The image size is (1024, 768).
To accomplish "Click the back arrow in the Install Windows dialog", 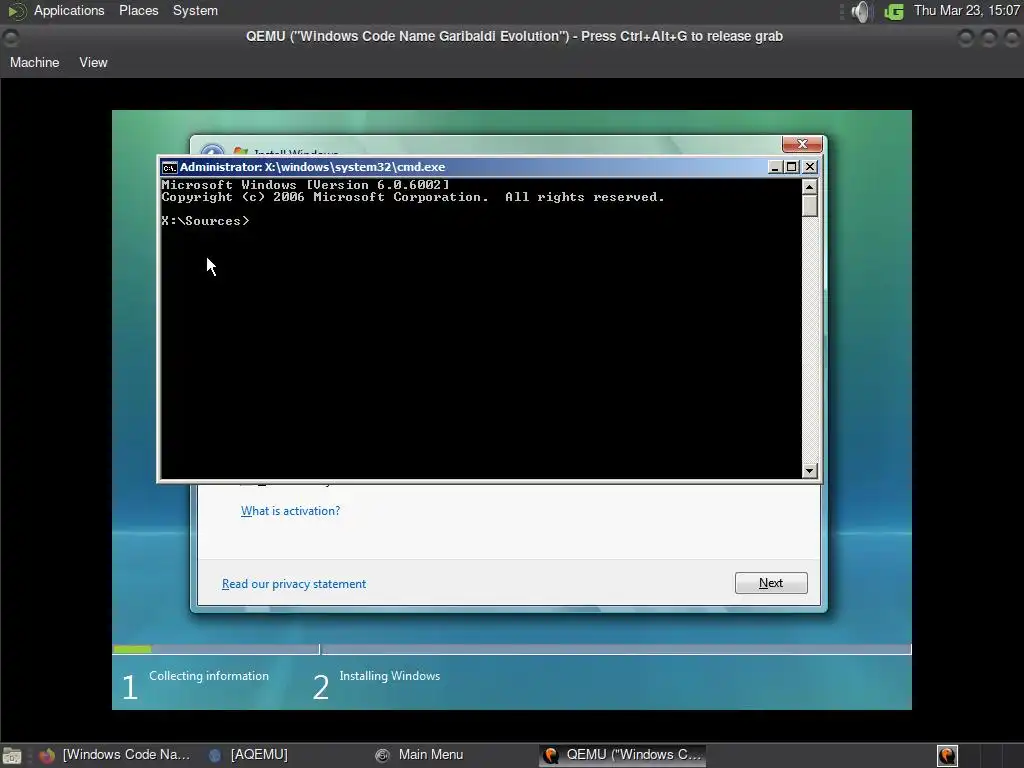I will pyautogui.click(x=212, y=150).
